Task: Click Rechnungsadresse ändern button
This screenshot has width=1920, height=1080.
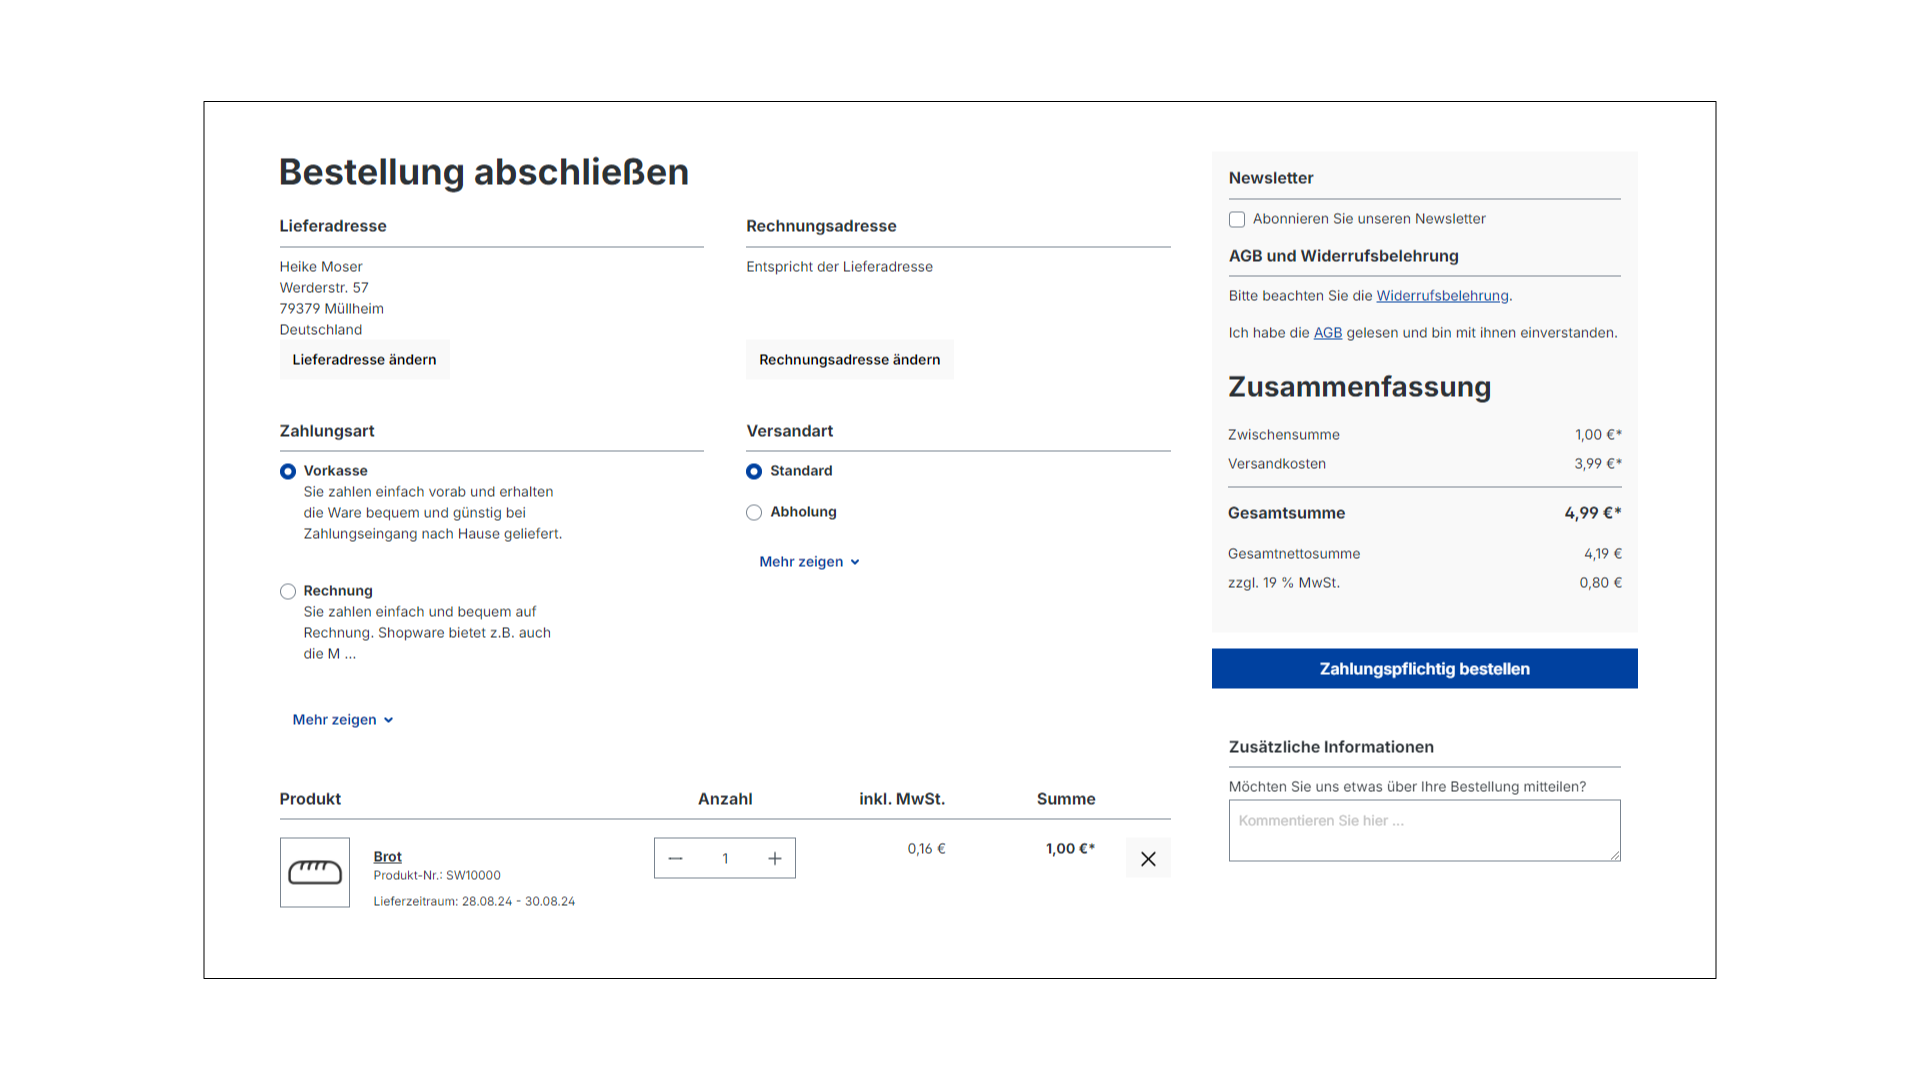Action: pyautogui.click(x=849, y=360)
